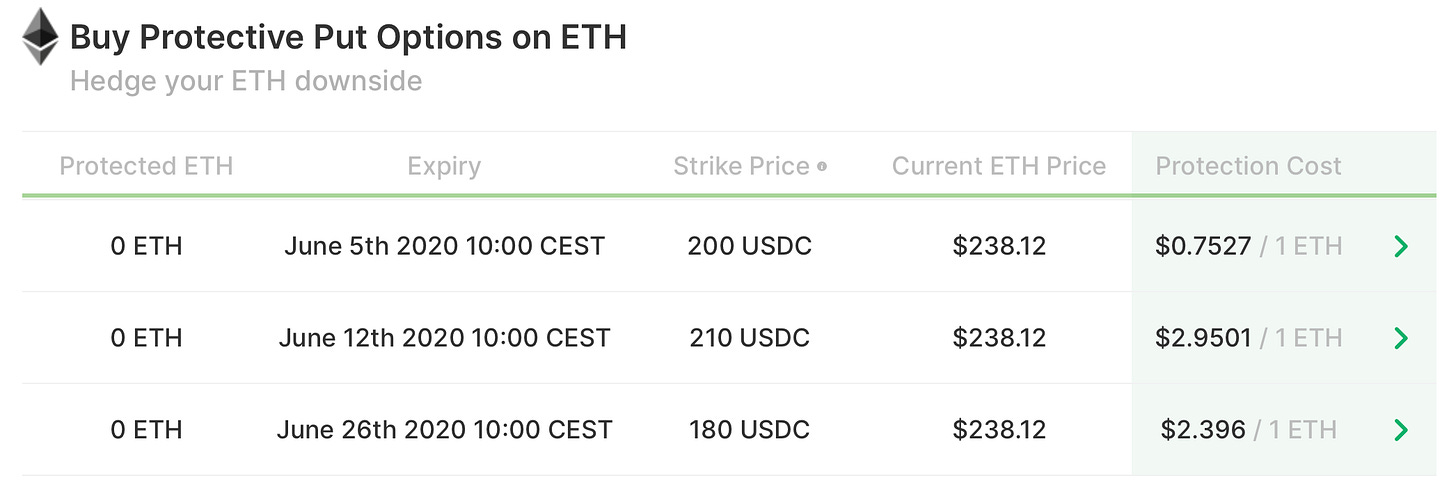Expand the June 12th option via green arrow
Viewport: 1456px width, 494px height.
coord(1401,338)
